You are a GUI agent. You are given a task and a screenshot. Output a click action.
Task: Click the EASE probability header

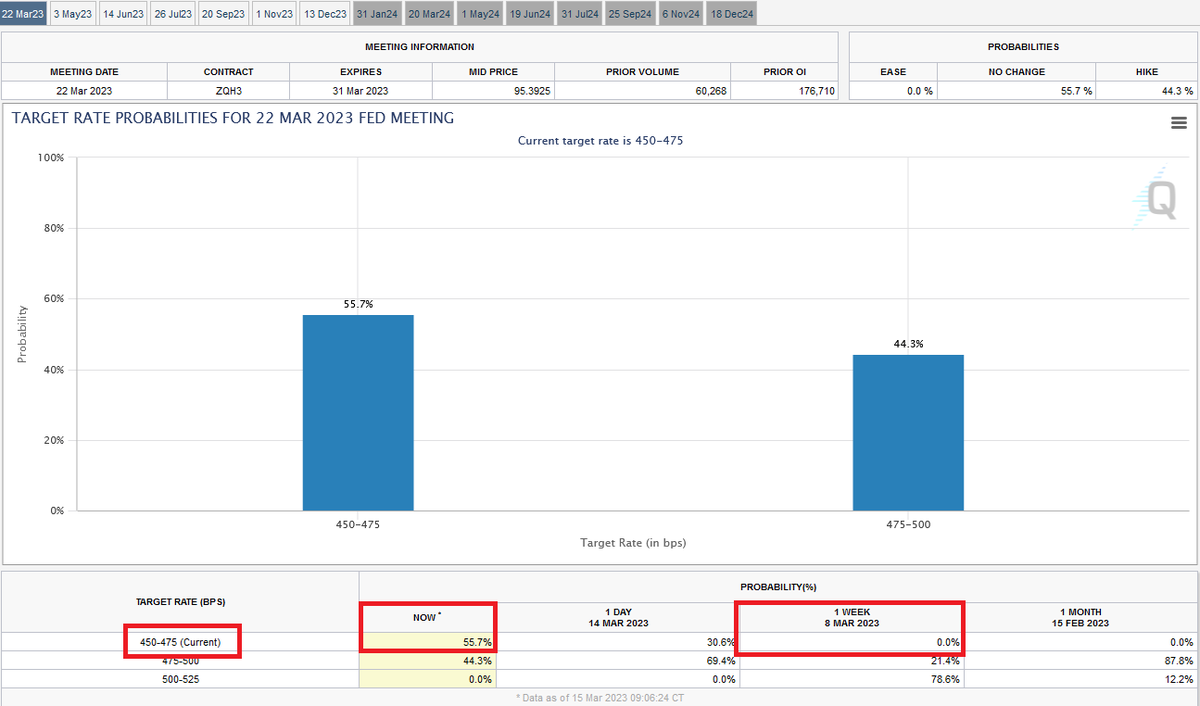pyautogui.click(x=893, y=72)
